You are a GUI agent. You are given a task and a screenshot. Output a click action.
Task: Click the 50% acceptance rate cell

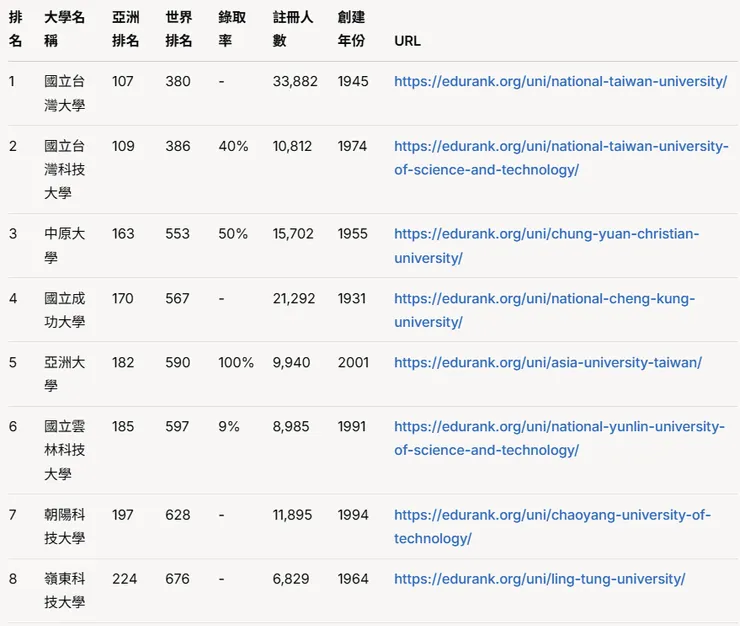point(233,234)
